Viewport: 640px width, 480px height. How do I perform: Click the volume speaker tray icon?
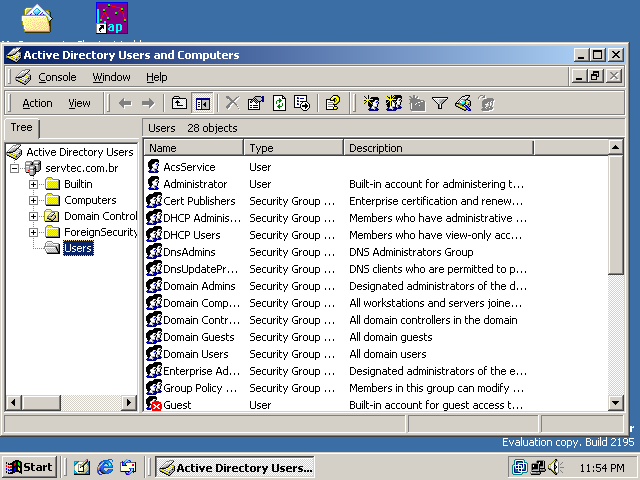tap(555, 467)
